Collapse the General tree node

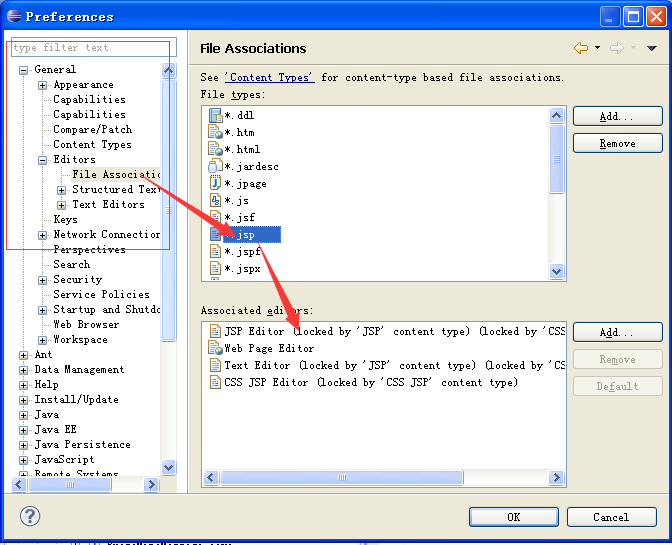coord(24,70)
